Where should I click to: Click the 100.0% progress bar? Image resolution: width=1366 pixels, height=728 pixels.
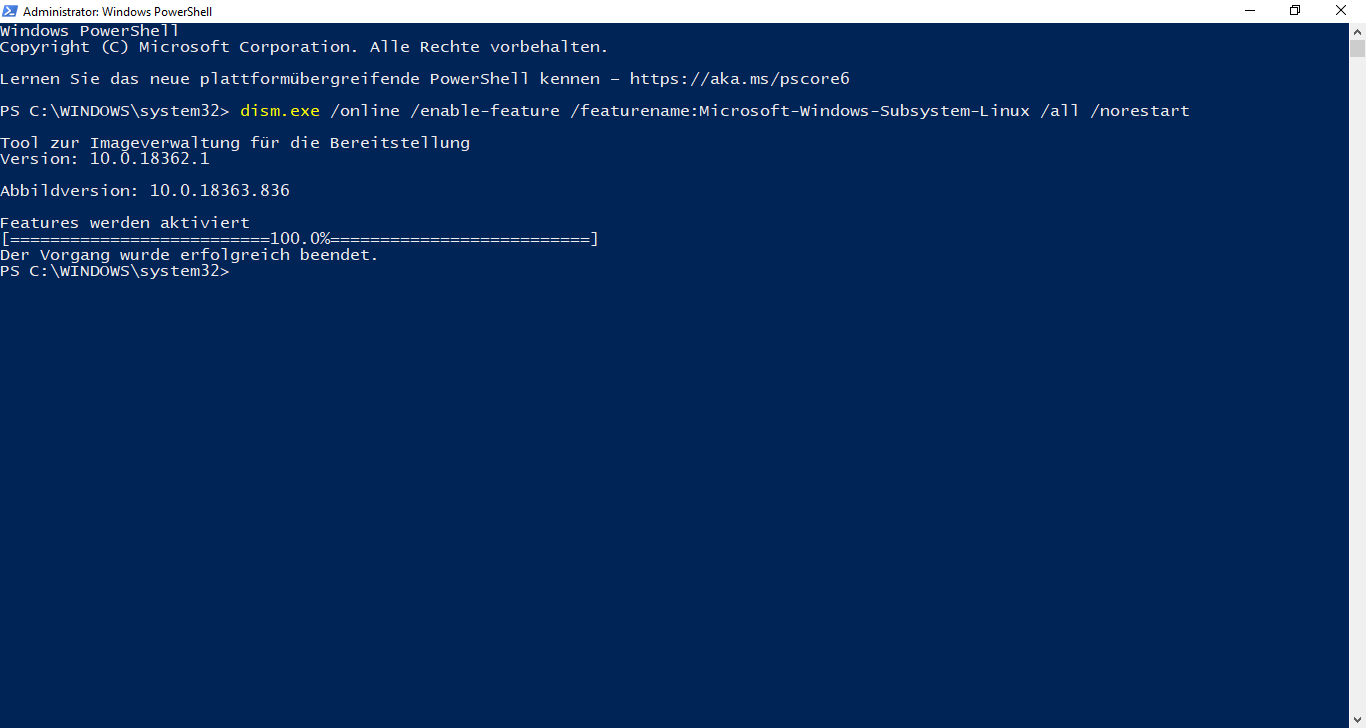click(299, 239)
